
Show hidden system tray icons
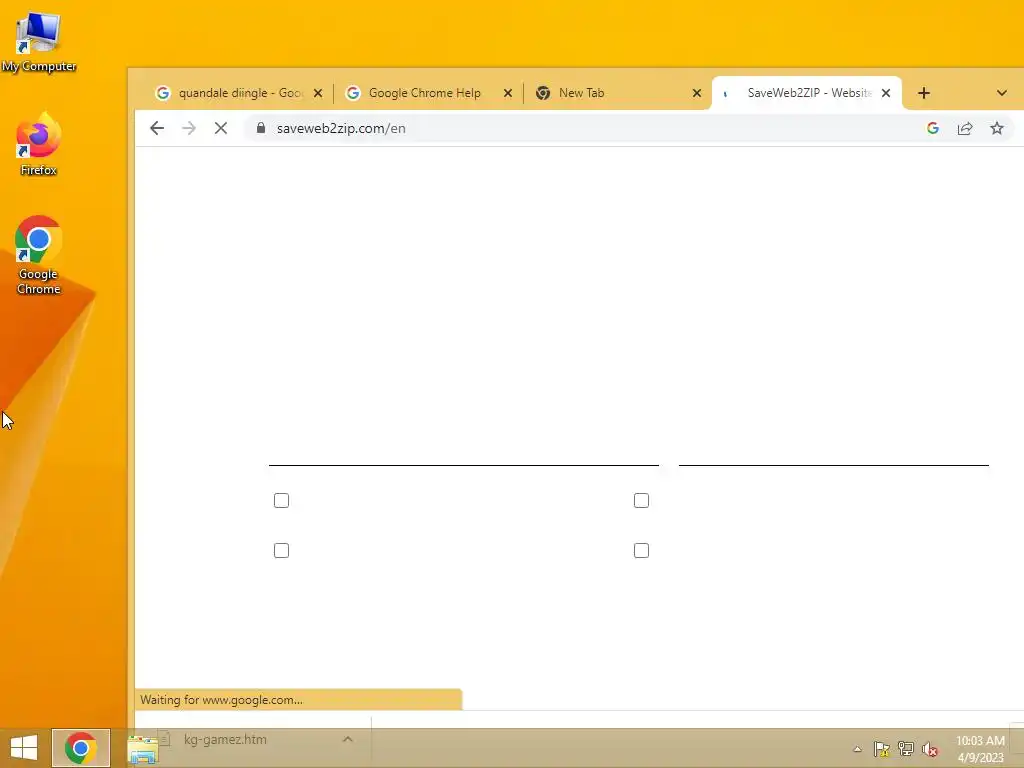coord(857,749)
